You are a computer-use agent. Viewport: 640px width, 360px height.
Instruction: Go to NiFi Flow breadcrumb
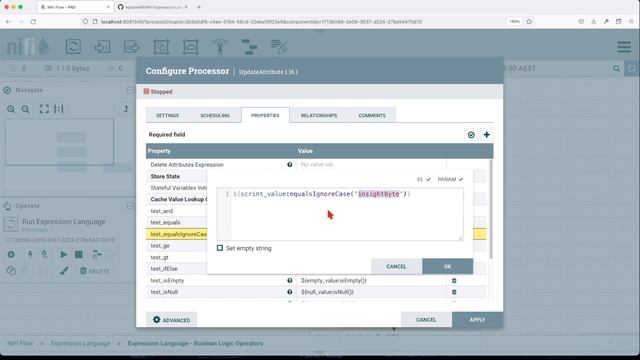[x=20, y=343]
